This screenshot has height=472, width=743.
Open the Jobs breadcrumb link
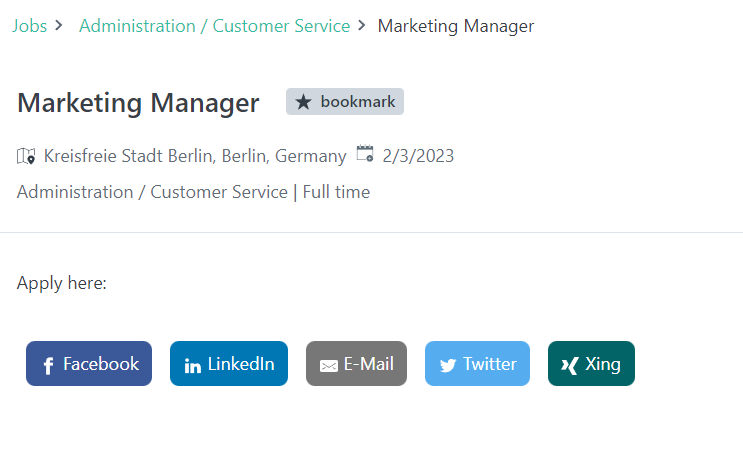[x=29, y=26]
